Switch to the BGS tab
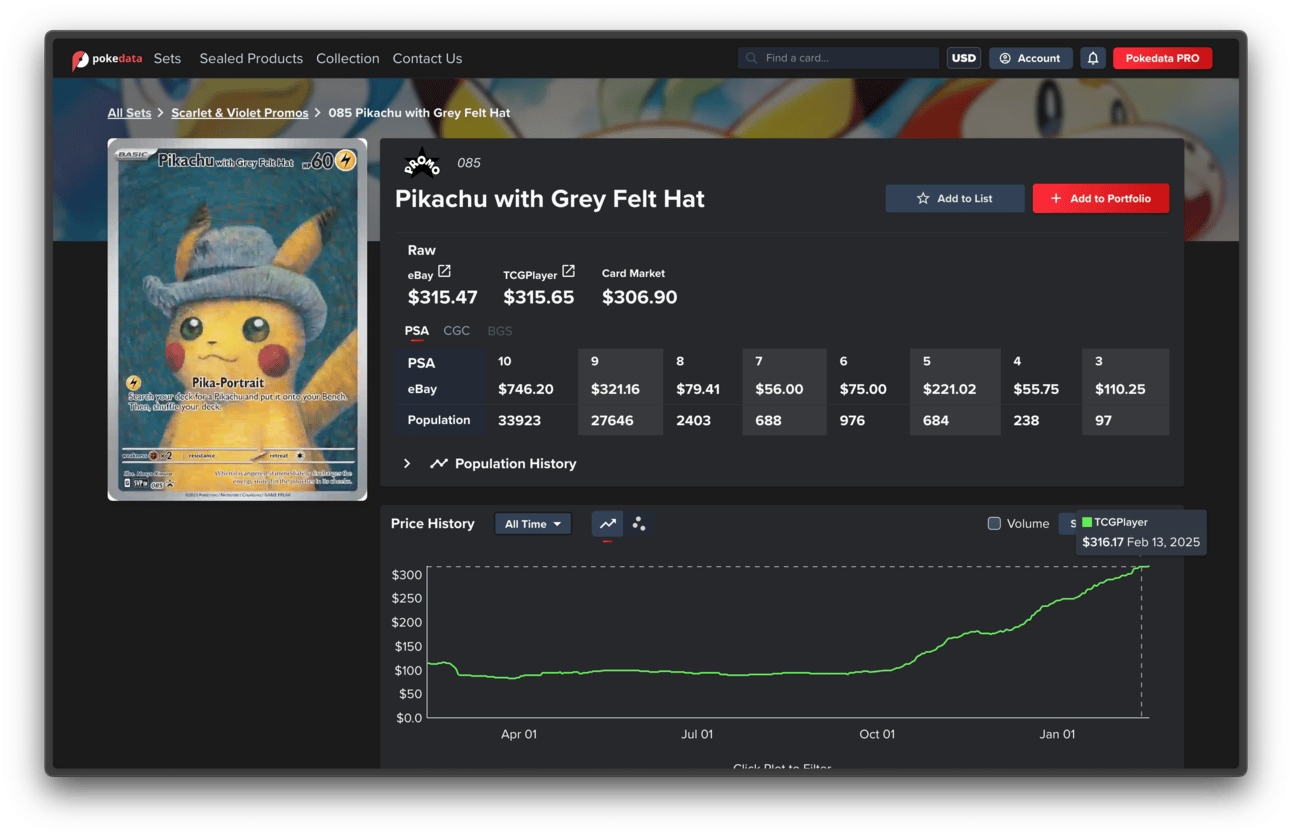Image resolution: width=1292 pixels, height=836 pixels. [500, 331]
